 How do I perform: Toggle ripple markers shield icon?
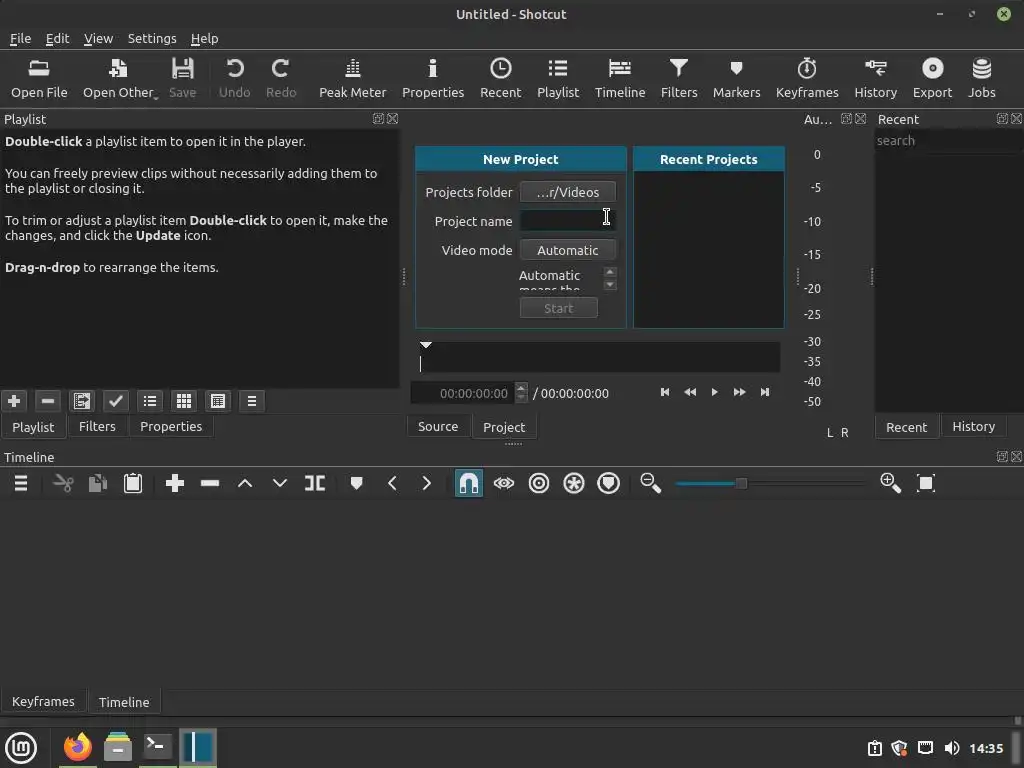click(x=609, y=483)
